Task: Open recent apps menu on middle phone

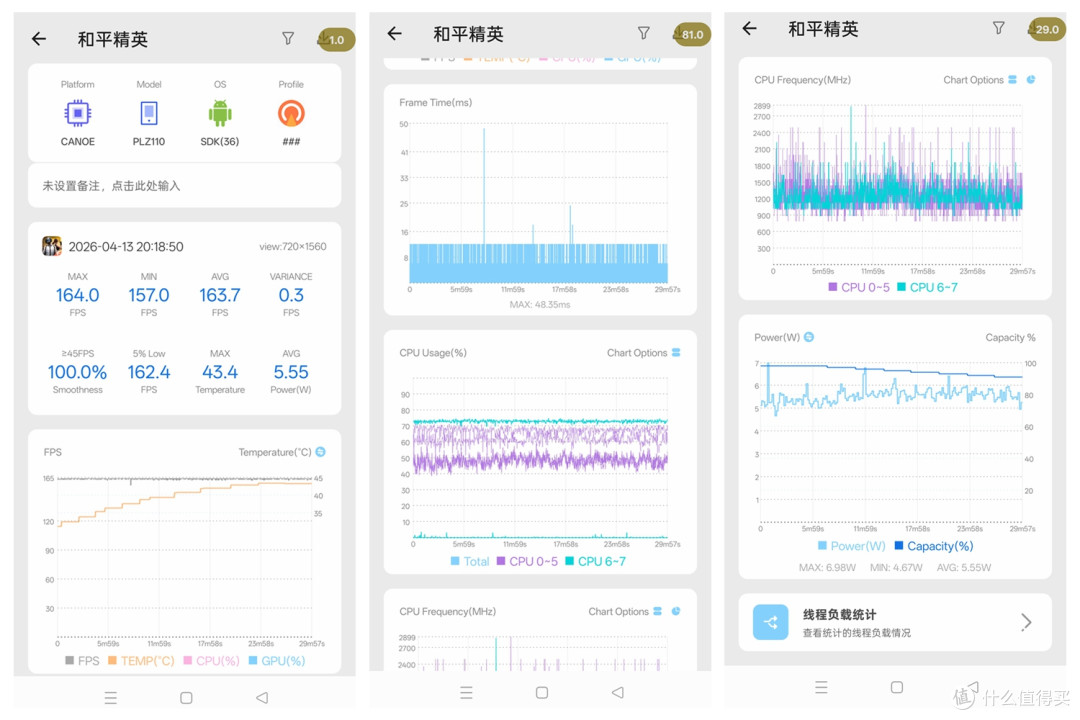Action: (x=466, y=692)
